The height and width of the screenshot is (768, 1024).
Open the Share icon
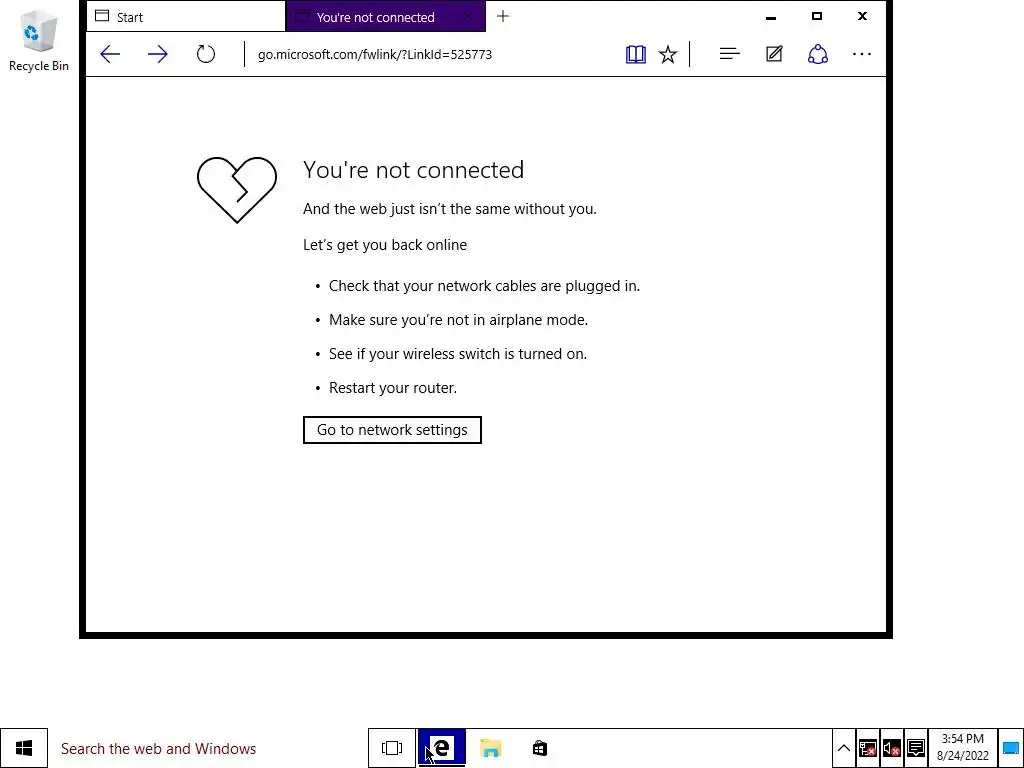[x=818, y=54]
